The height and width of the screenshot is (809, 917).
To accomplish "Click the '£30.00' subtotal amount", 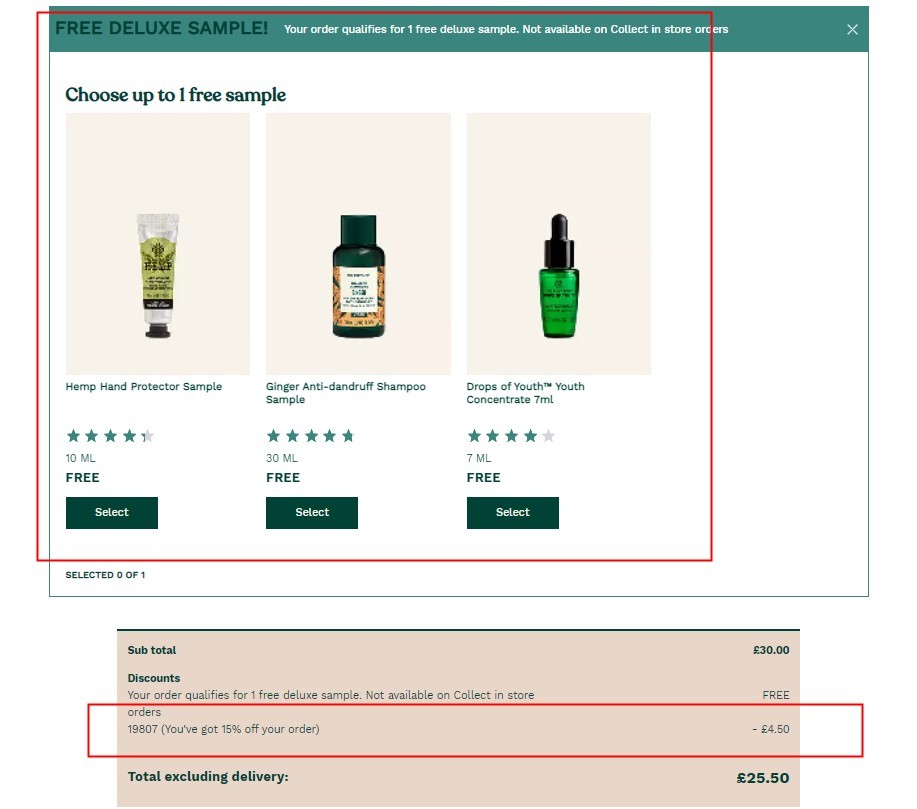I will point(771,650).
